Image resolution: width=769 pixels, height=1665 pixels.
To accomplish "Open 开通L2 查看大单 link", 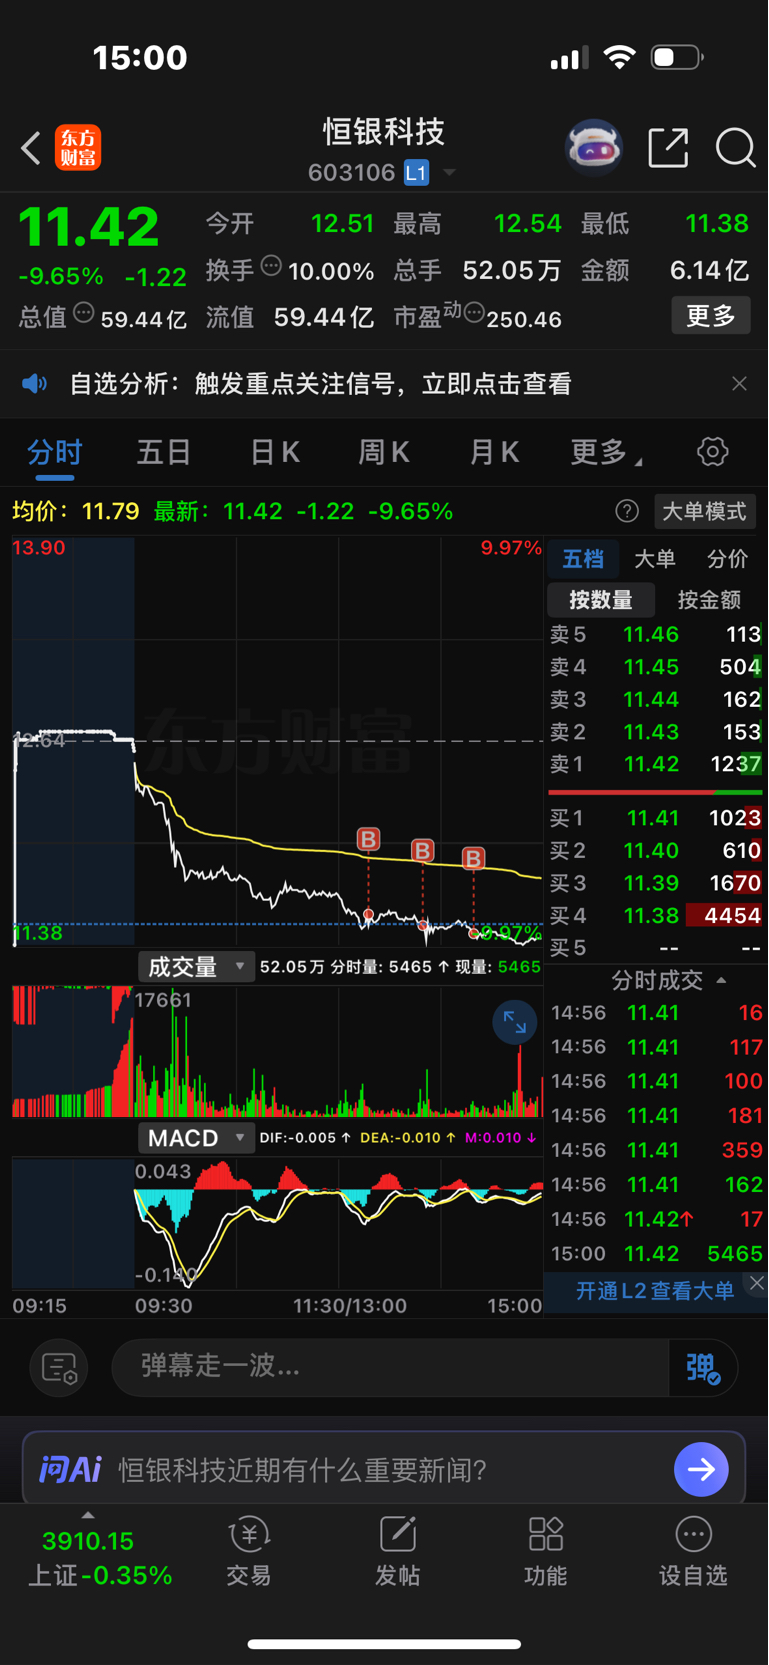I will 655,1291.
